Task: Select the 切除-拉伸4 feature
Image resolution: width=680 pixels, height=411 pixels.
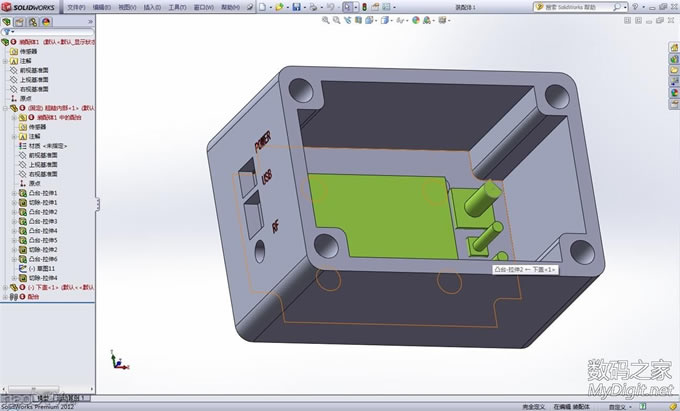Action: click(x=43, y=278)
